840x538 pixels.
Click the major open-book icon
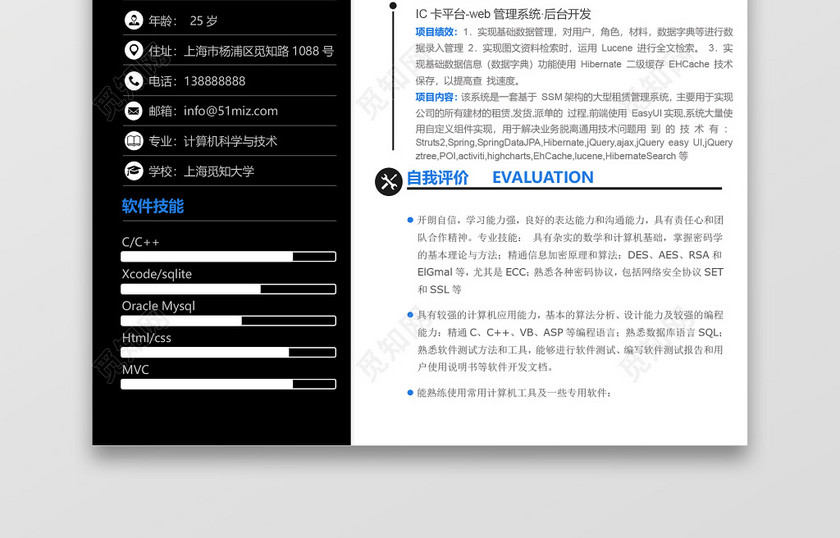133,141
